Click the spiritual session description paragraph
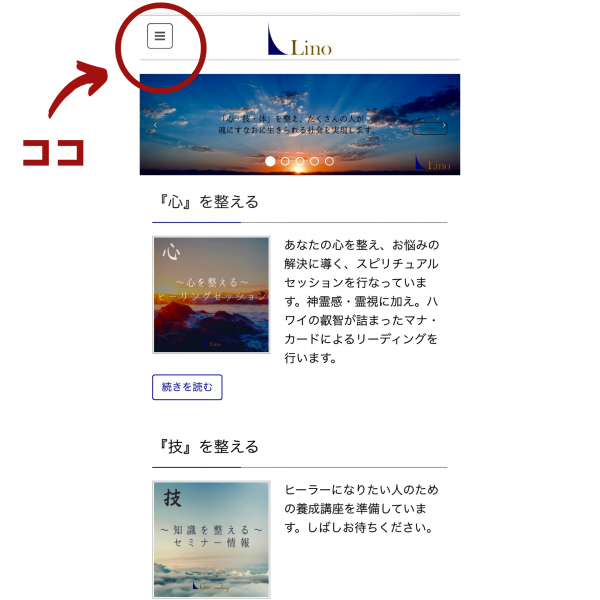This screenshot has height=600, width=600. [361, 301]
